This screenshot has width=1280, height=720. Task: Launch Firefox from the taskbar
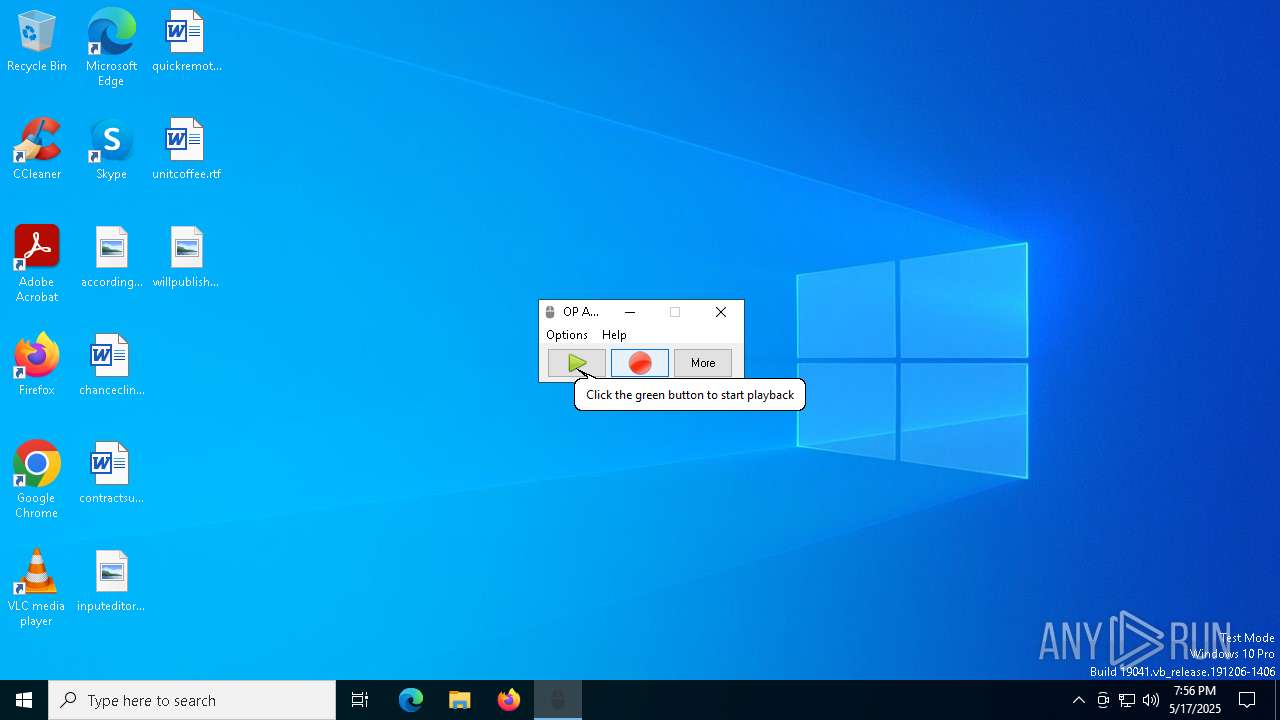click(x=509, y=700)
